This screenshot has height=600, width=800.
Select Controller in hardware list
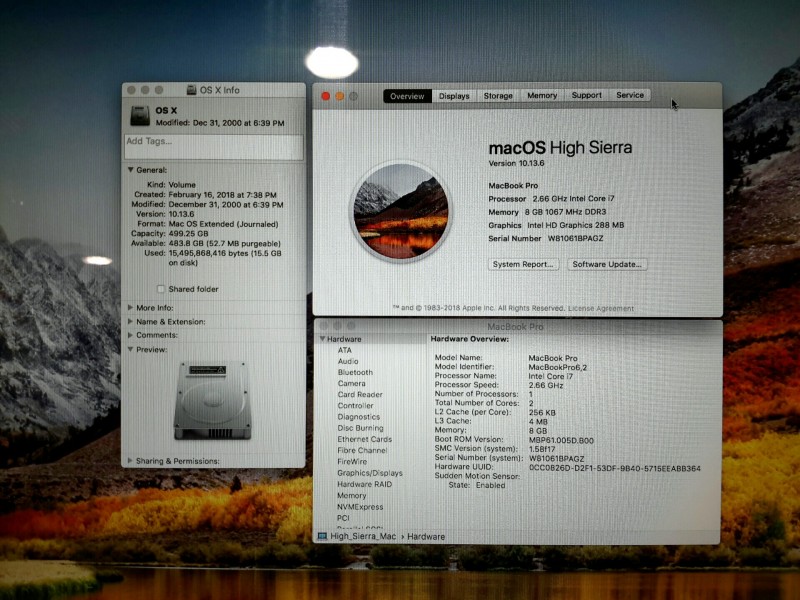(x=355, y=406)
